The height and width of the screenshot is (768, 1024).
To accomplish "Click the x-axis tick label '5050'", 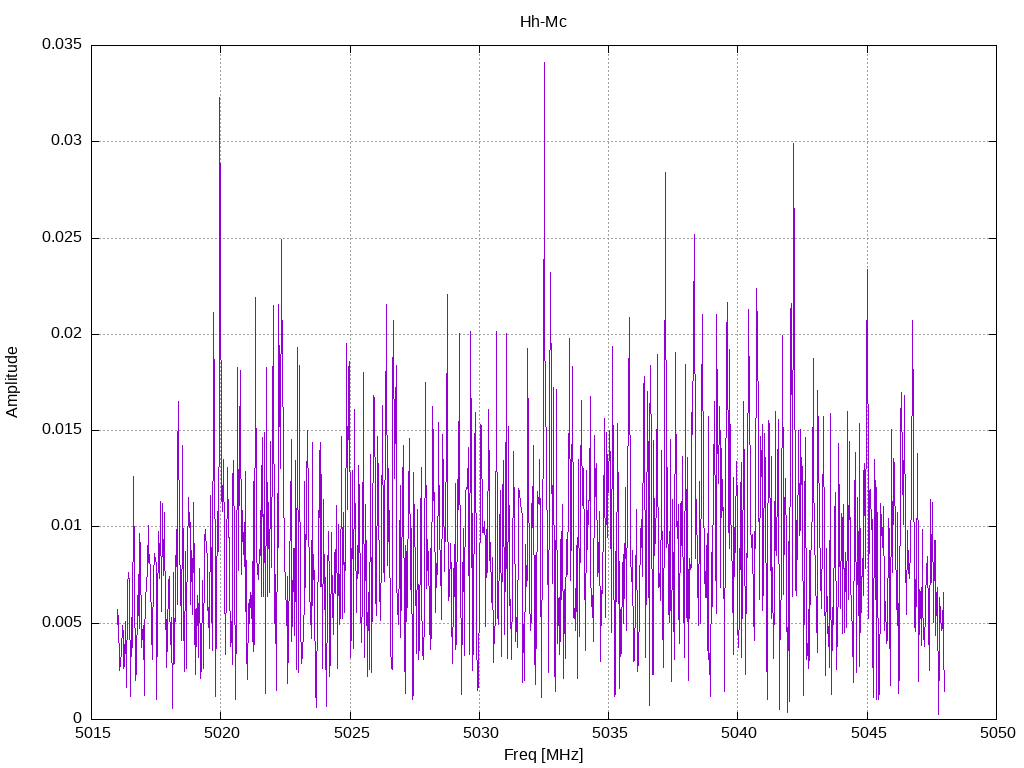I will pos(997,733).
